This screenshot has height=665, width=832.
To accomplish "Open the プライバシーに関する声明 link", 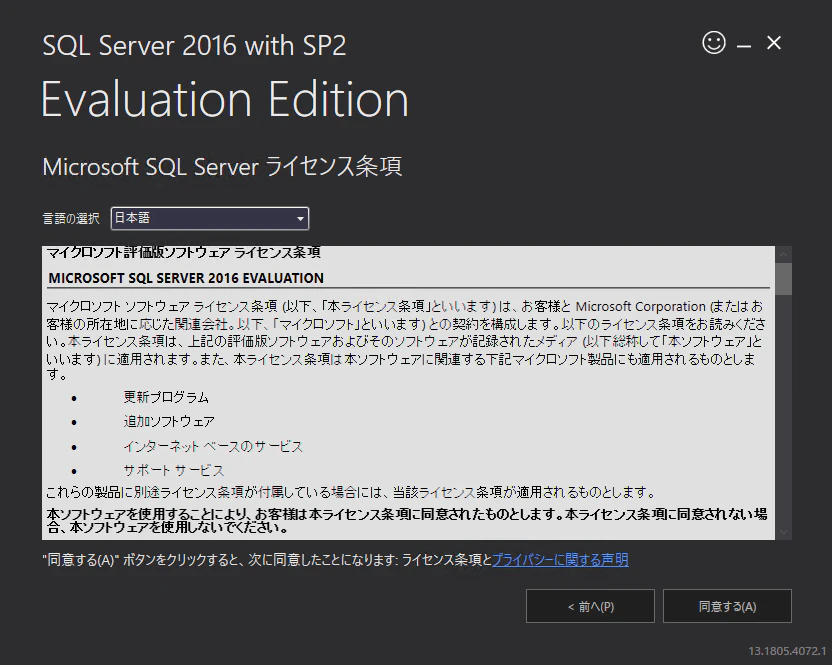I will pyautogui.click(x=560, y=560).
